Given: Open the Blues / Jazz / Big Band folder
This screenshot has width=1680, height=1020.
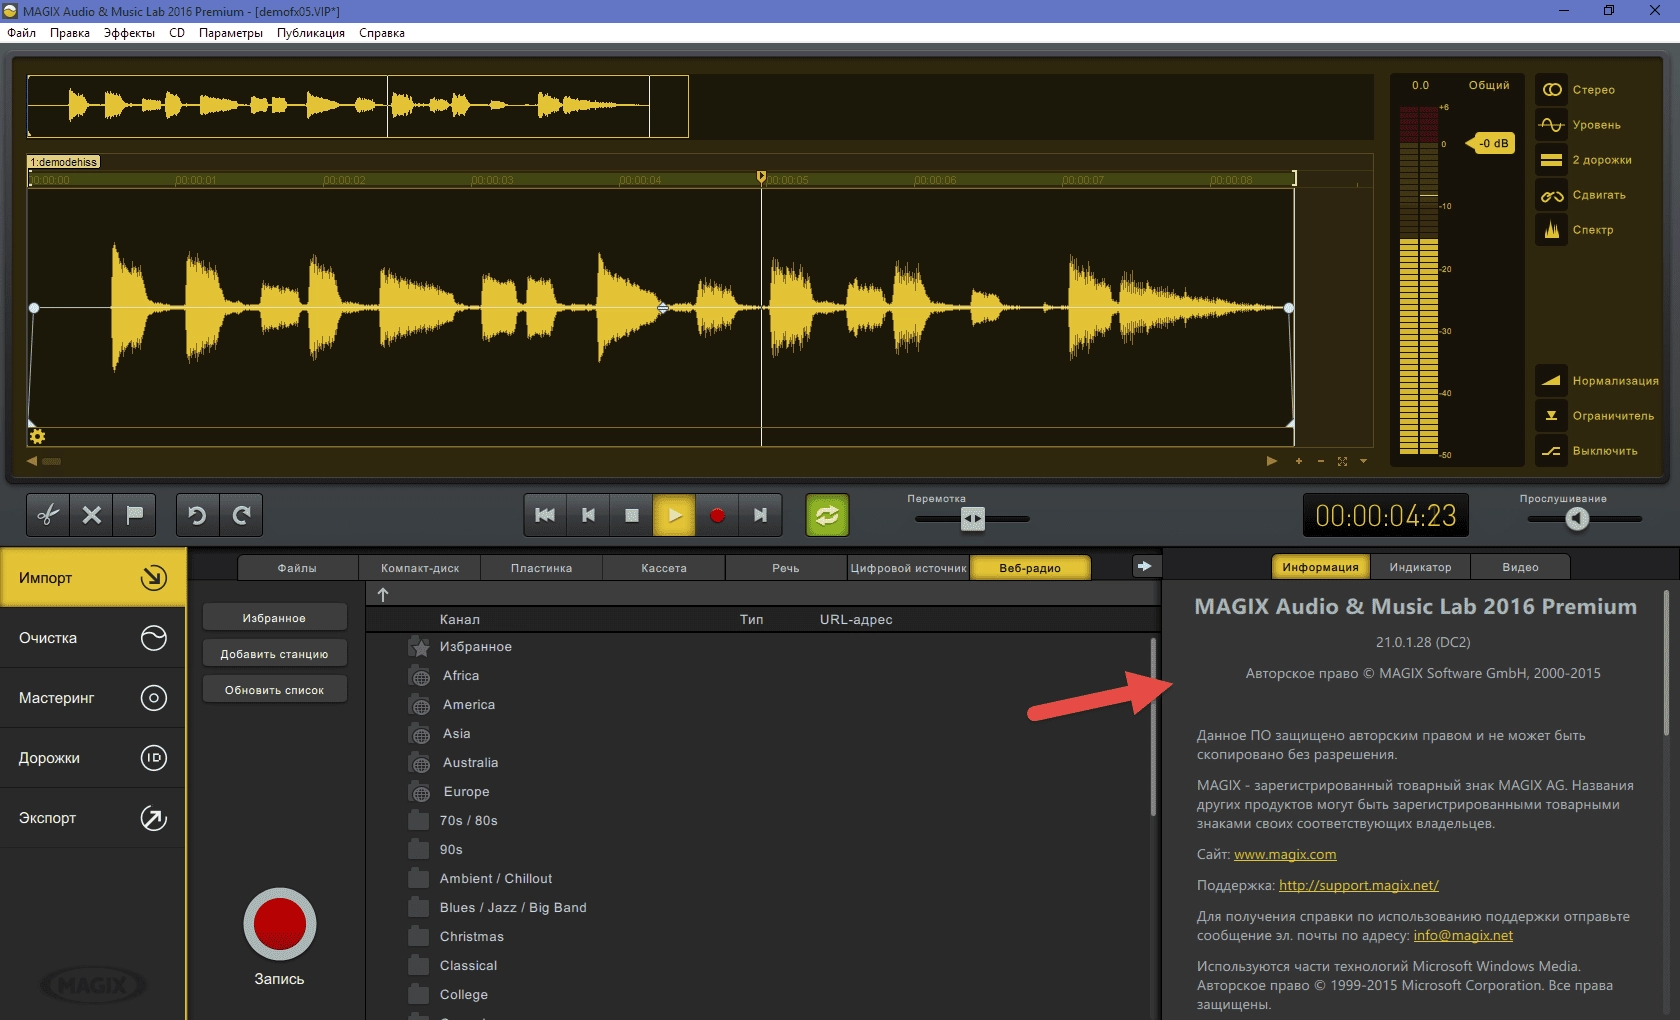Looking at the screenshot, I should [513, 908].
